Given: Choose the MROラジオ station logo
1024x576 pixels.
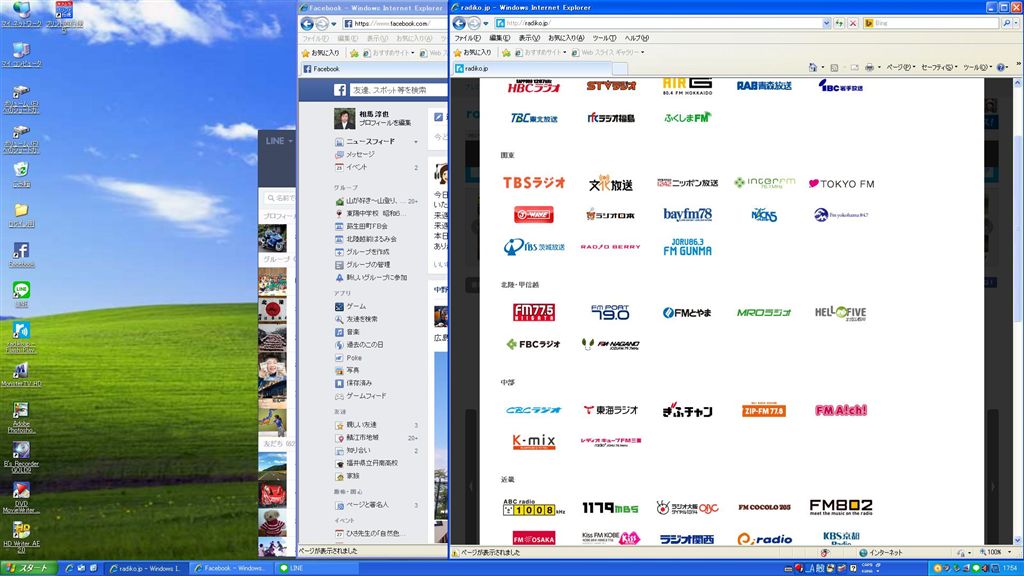Looking at the screenshot, I should 764,313.
